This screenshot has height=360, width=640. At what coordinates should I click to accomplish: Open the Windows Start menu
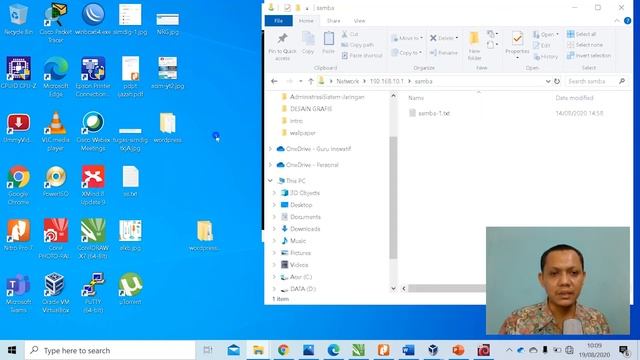[x=12, y=350]
